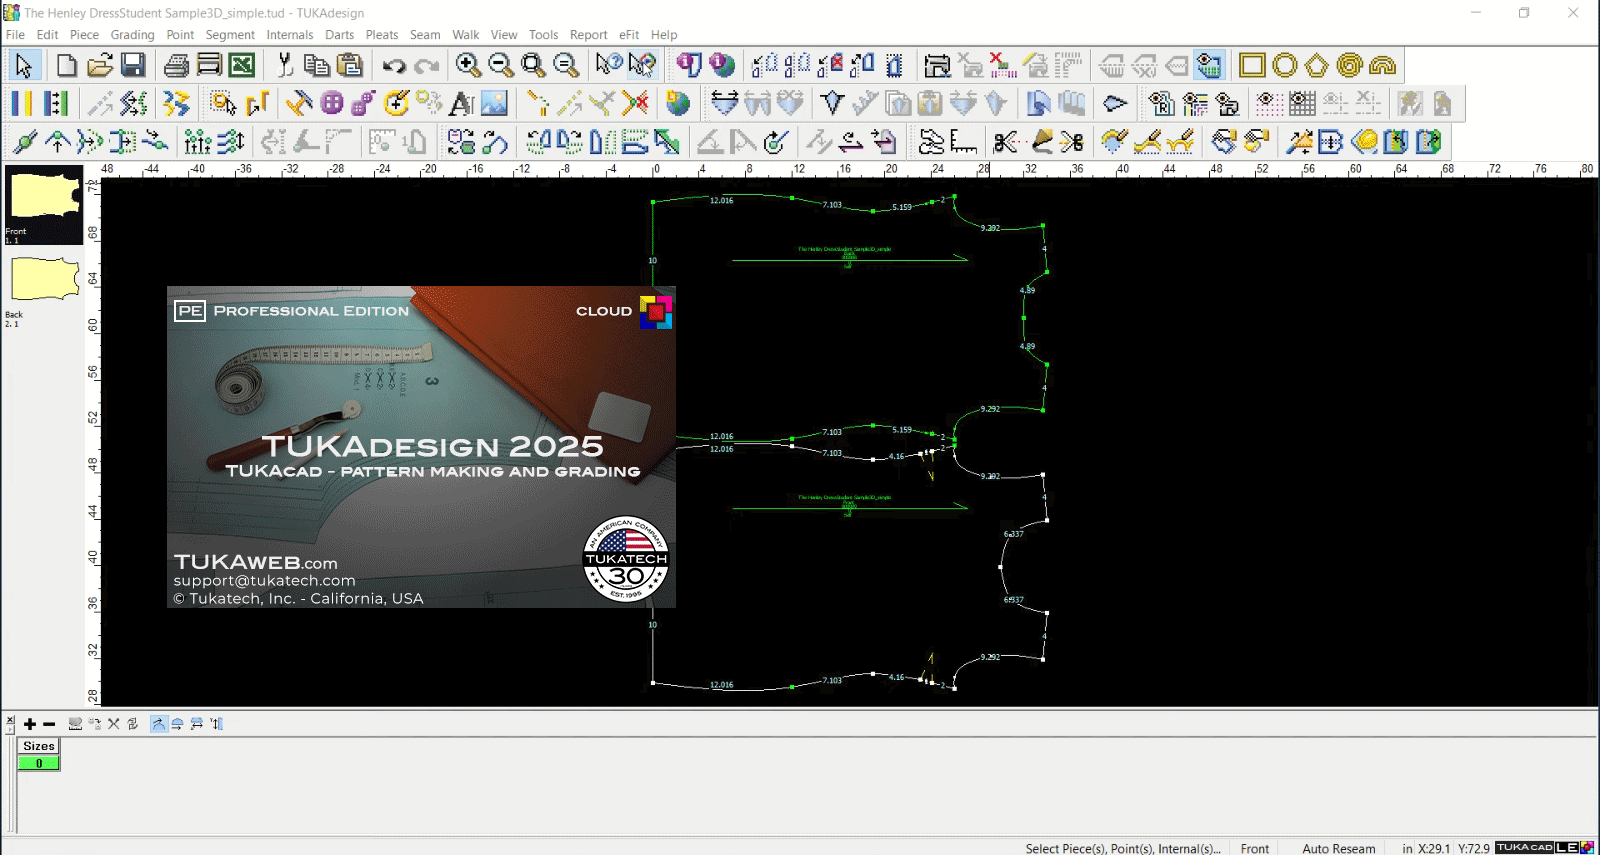This screenshot has width=1600, height=855.
Task: Click the printer icon
Action: [176, 66]
